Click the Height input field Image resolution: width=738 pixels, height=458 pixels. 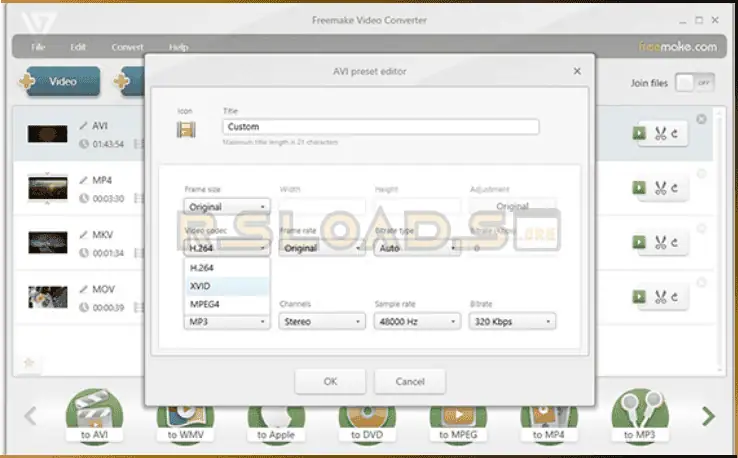[x=417, y=206]
